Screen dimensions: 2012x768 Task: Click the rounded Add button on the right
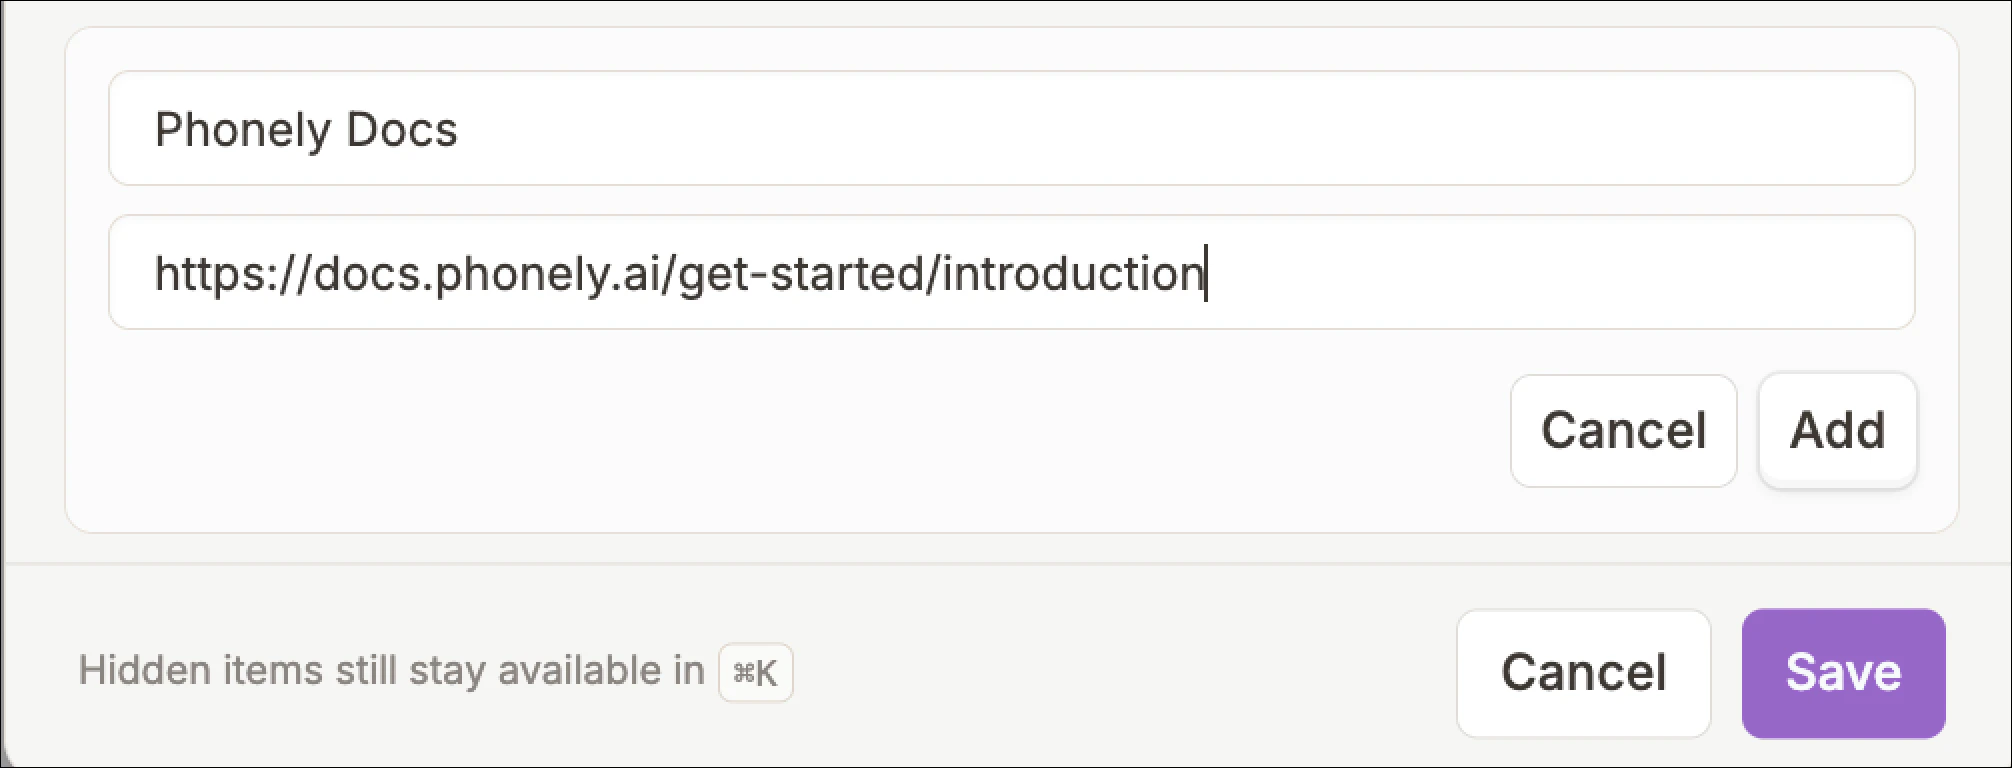1836,430
